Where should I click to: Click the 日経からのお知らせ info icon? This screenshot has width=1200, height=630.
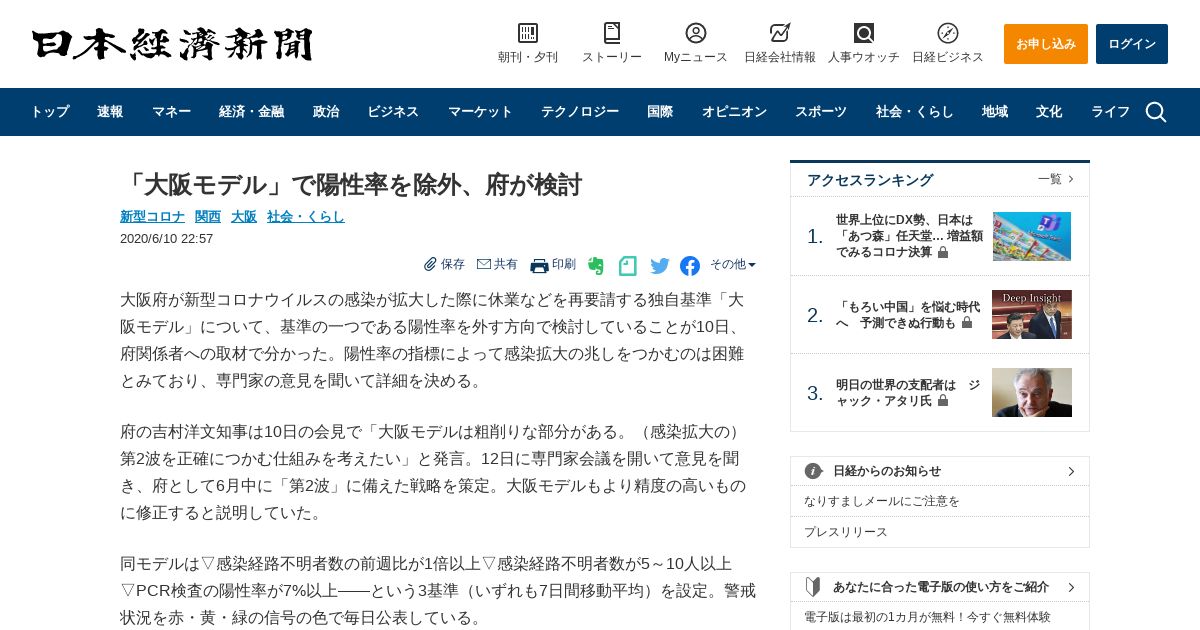813,471
